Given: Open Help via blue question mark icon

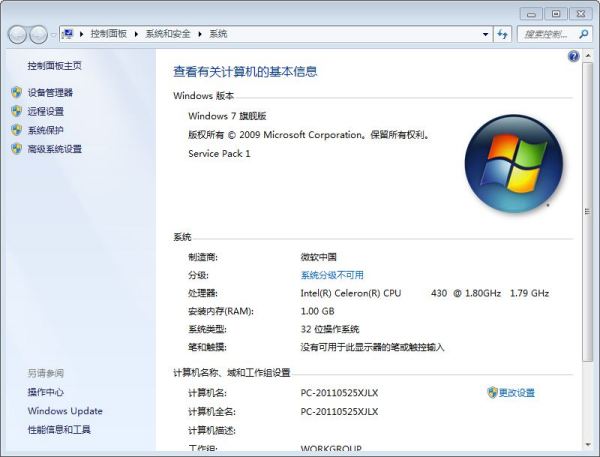Looking at the screenshot, I should [574, 57].
